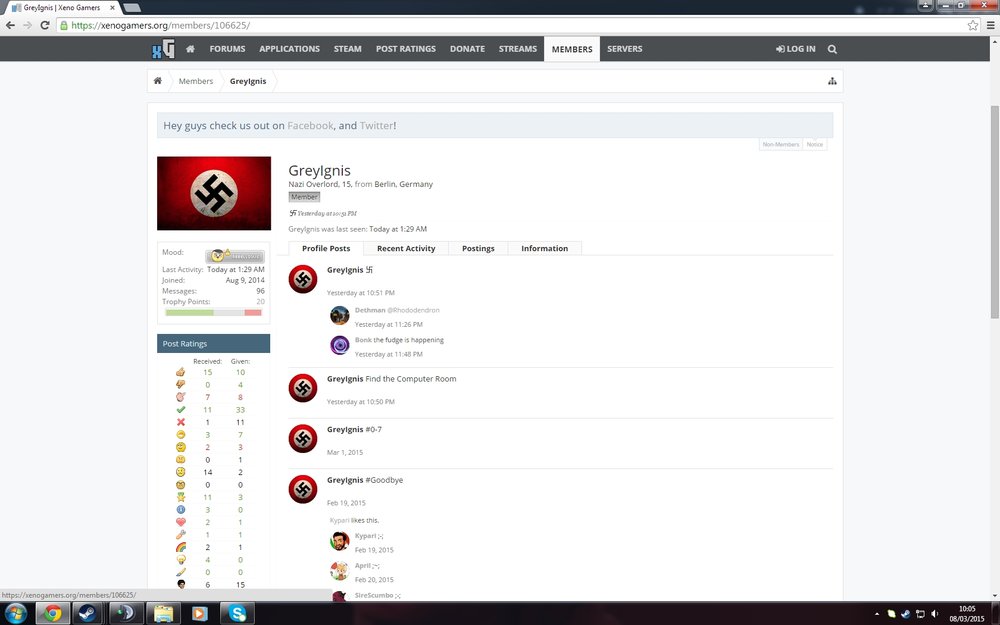
Task: Select the Profile Posts tab
Action: [x=326, y=249]
